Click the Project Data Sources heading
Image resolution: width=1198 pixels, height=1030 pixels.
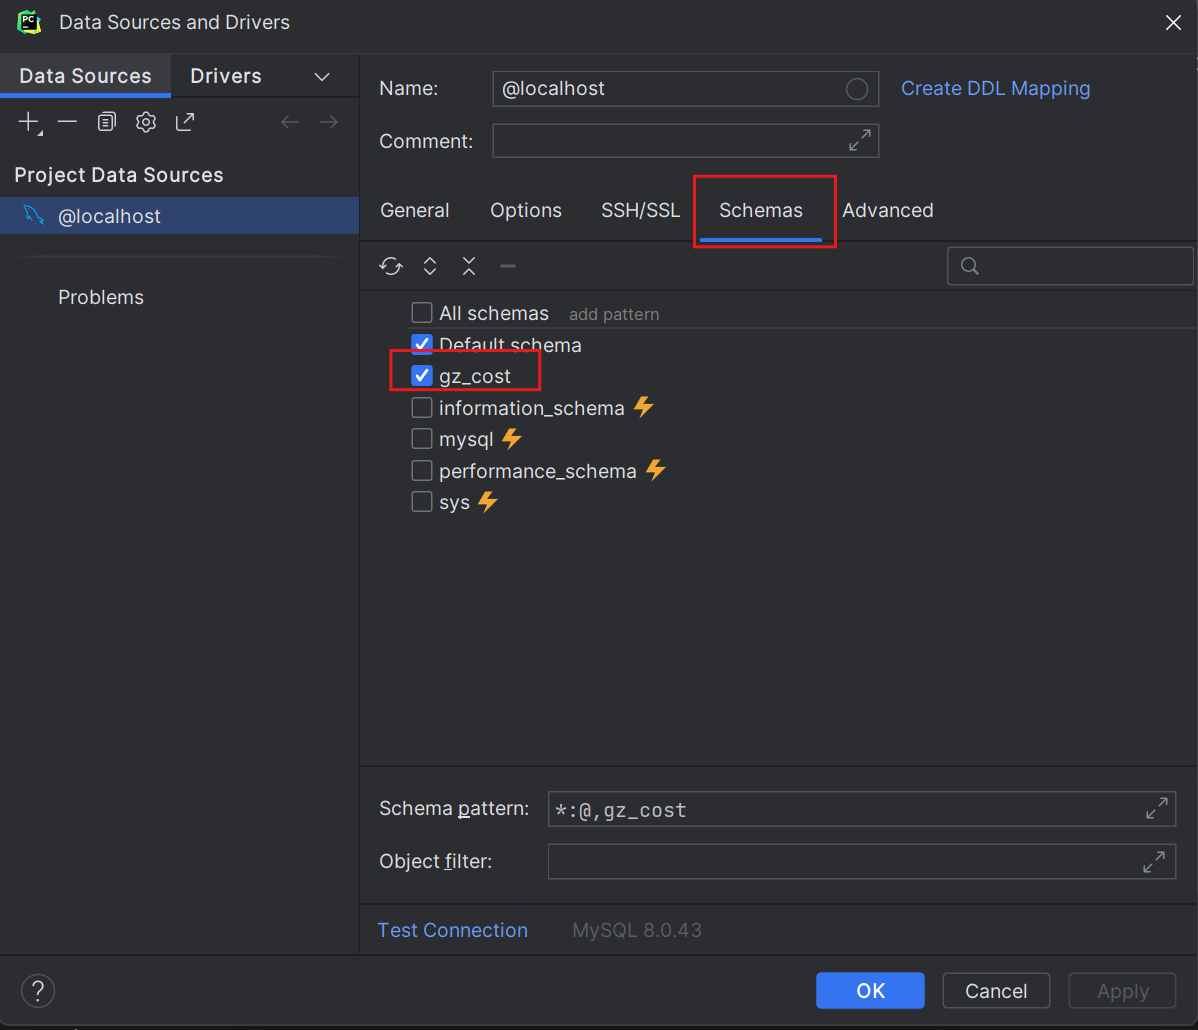(x=119, y=175)
